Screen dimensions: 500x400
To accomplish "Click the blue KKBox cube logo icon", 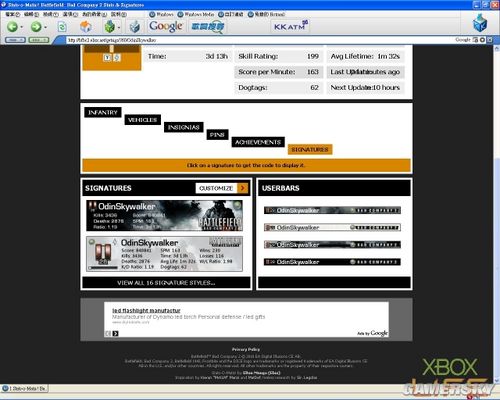I will pyautogui.click(x=480, y=23).
